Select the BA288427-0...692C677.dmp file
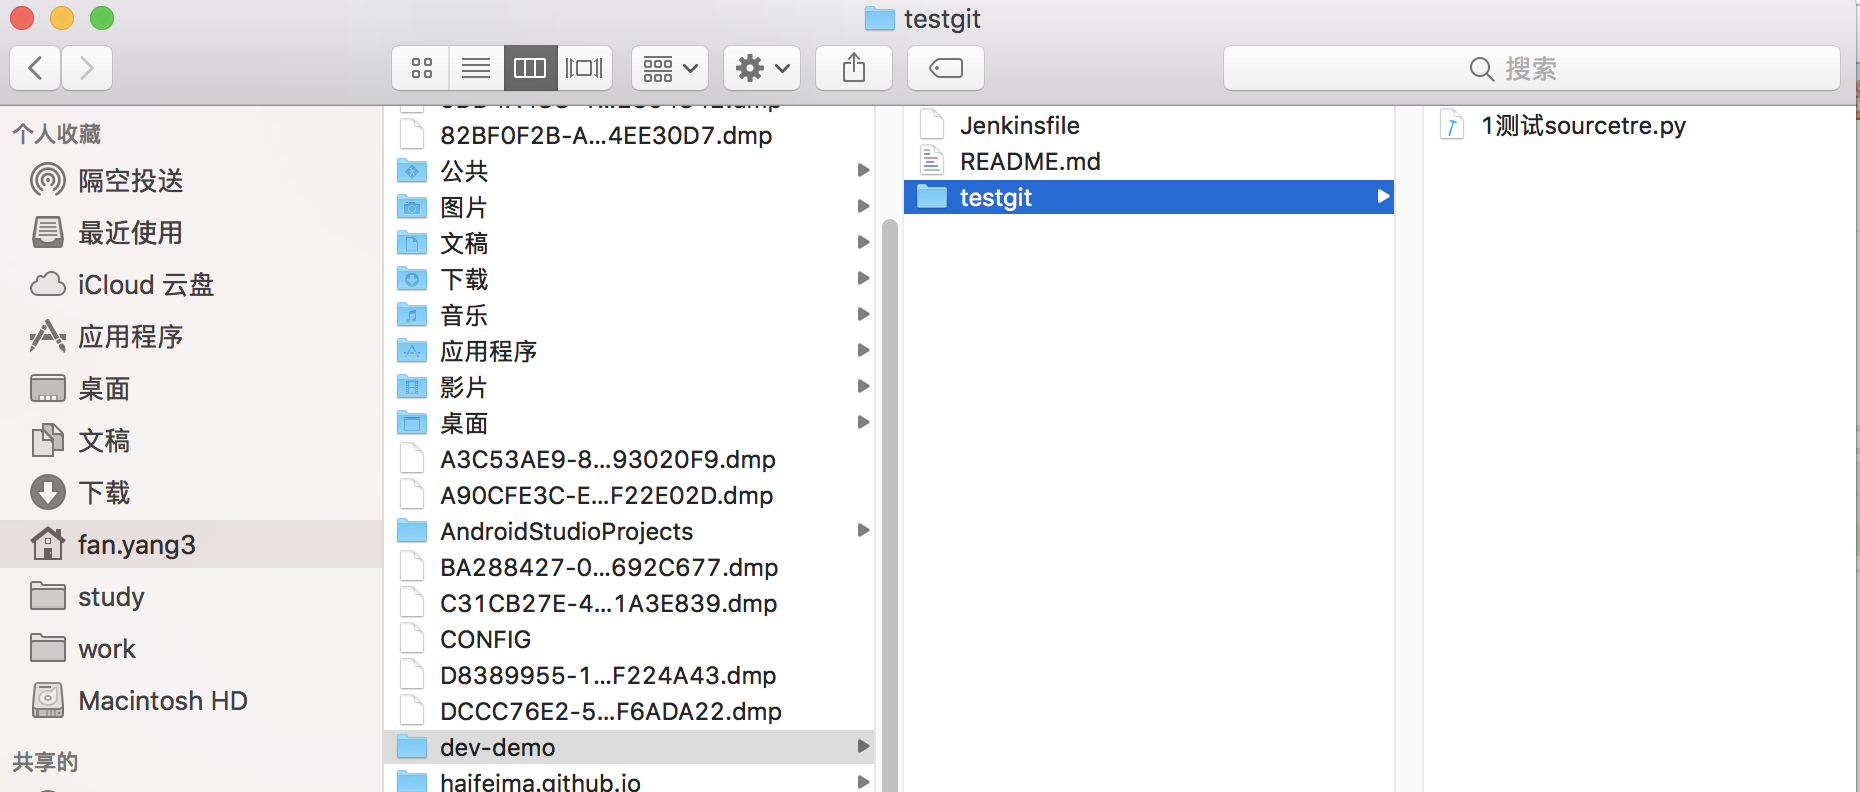The image size is (1860, 792). click(x=629, y=567)
